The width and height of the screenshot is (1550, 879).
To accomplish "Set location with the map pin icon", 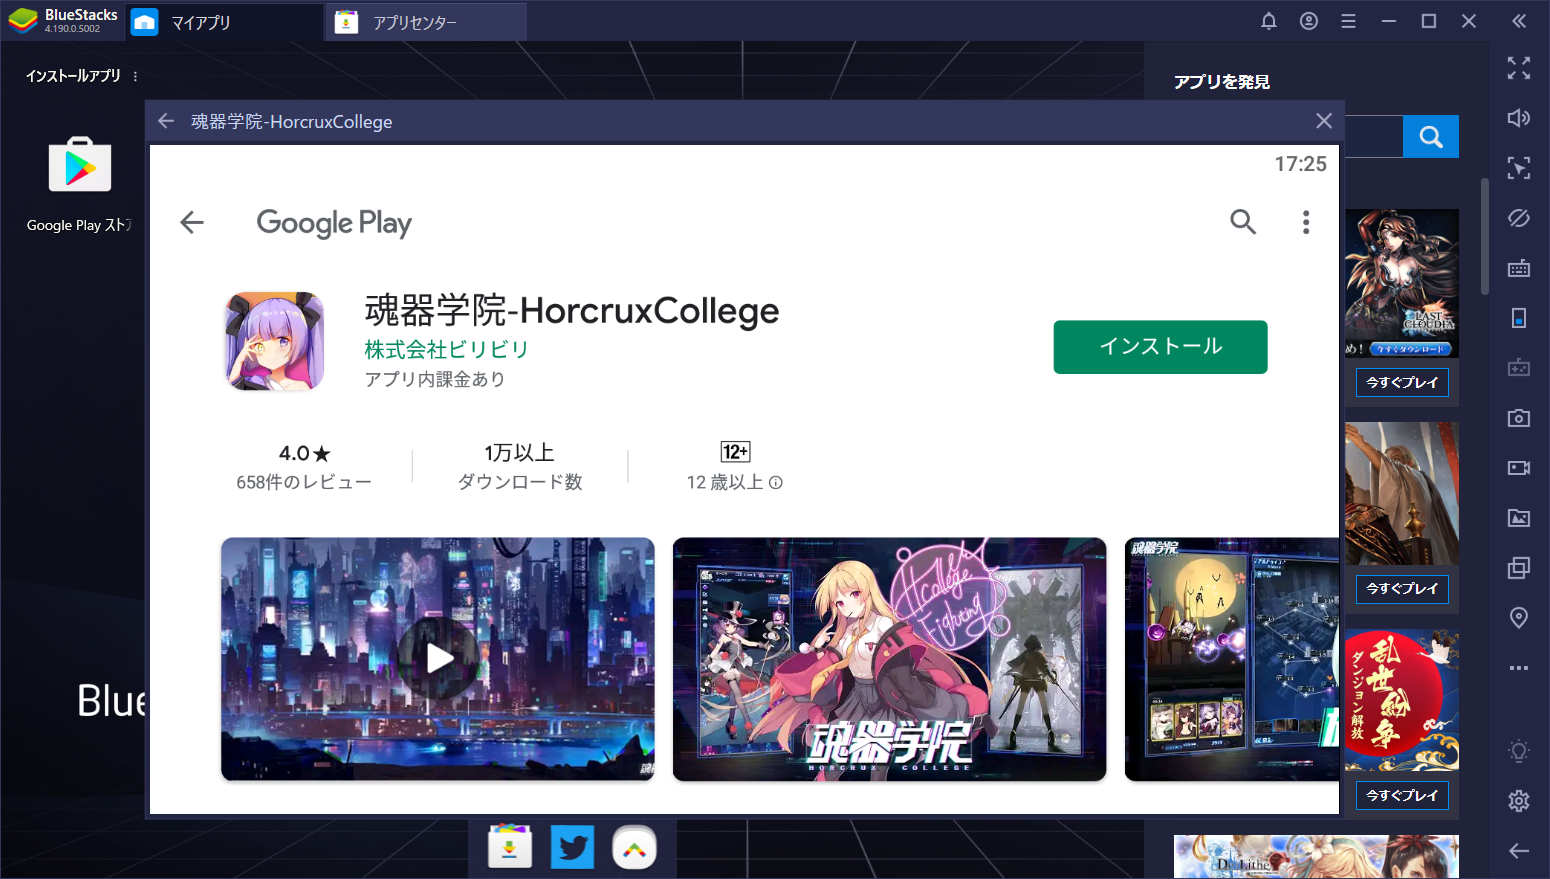I will pos(1519,618).
